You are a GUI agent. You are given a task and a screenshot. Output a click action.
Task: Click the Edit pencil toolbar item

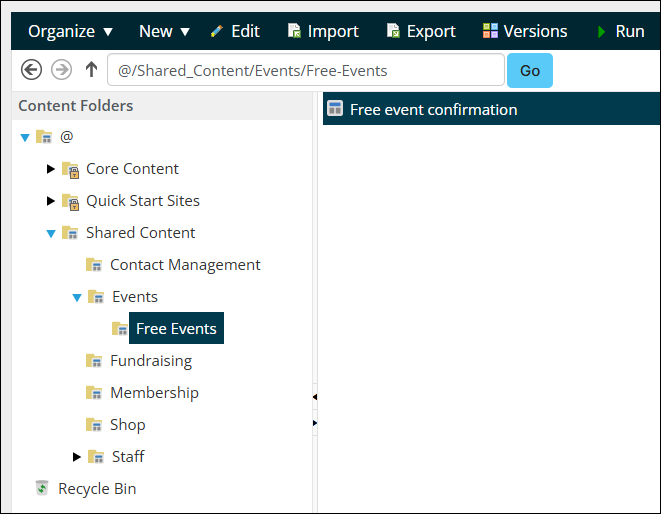235,31
